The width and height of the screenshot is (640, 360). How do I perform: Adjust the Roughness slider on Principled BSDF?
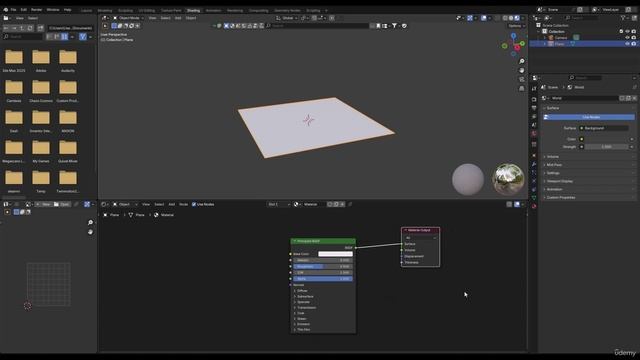tap(323, 267)
